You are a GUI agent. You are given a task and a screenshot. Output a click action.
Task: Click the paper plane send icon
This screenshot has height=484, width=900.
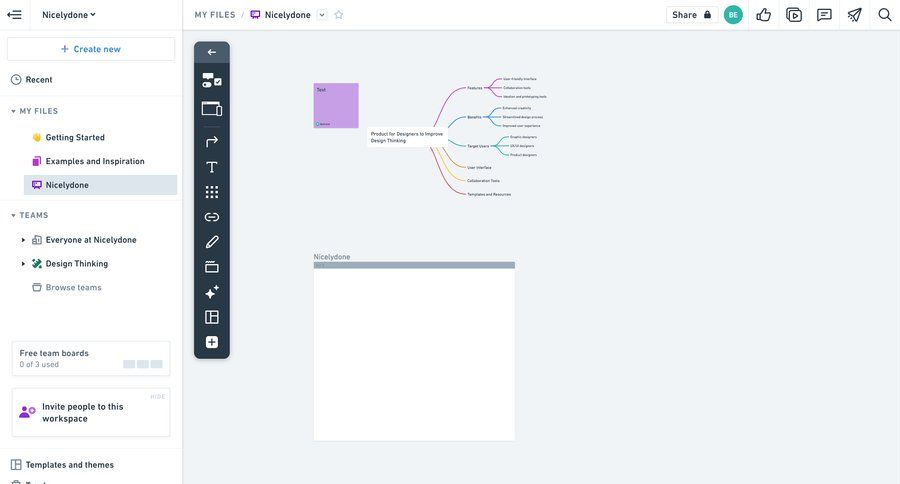(855, 15)
